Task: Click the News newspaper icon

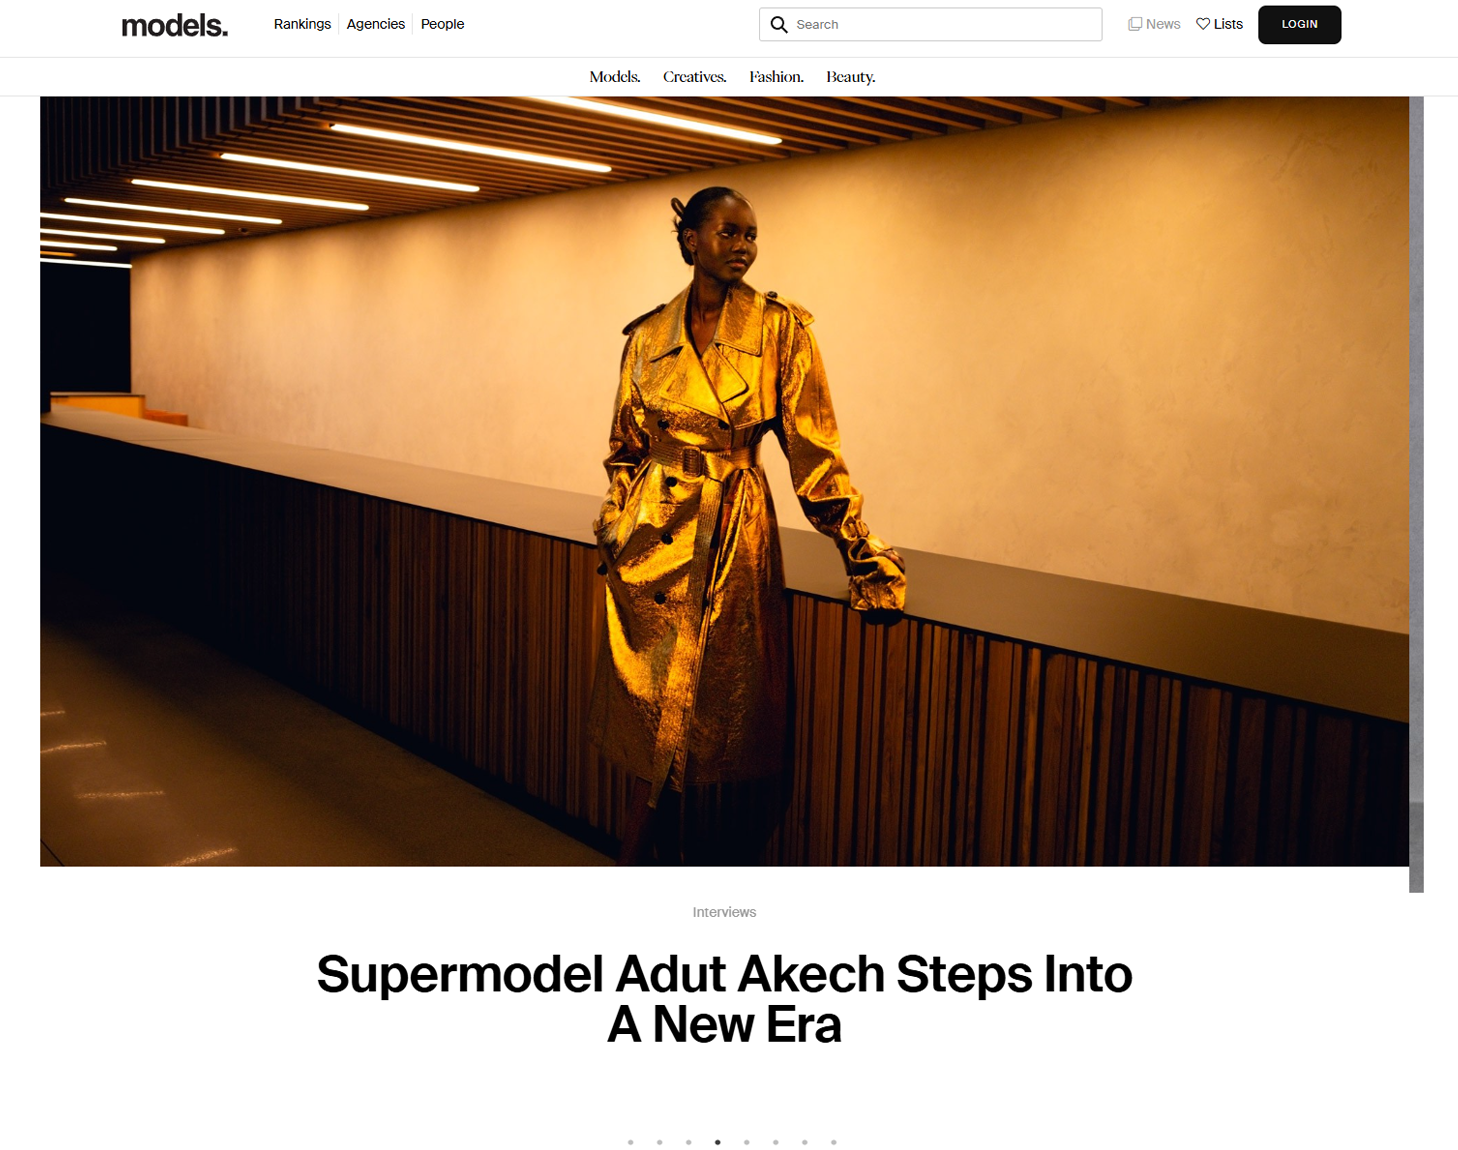Action: pyautogui.click(x=1135, y=24)
